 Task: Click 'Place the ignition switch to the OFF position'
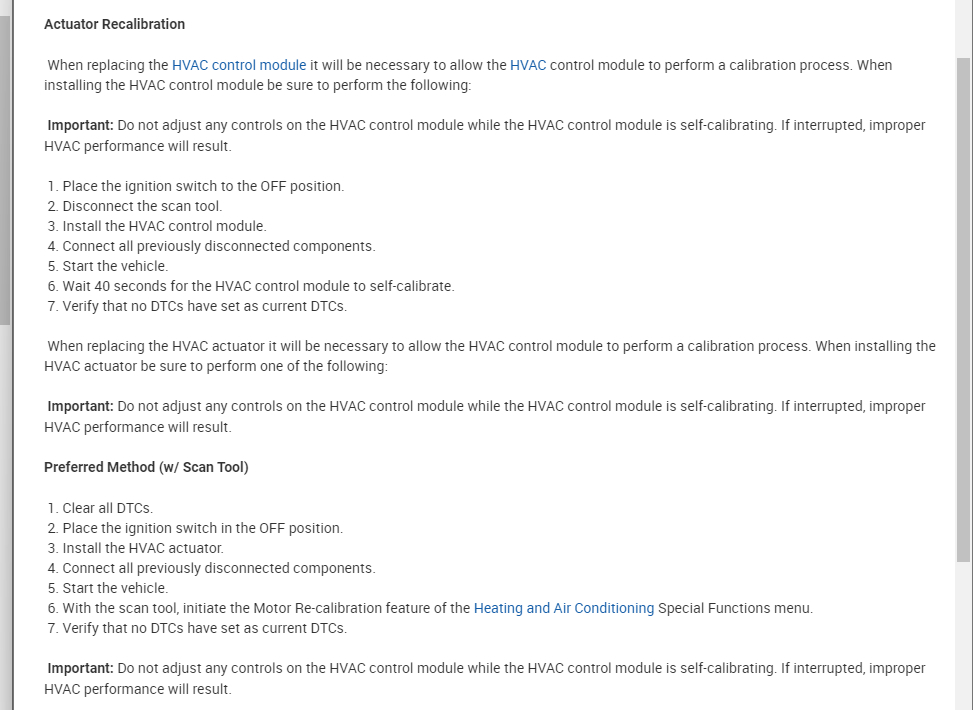coord(203,186)
